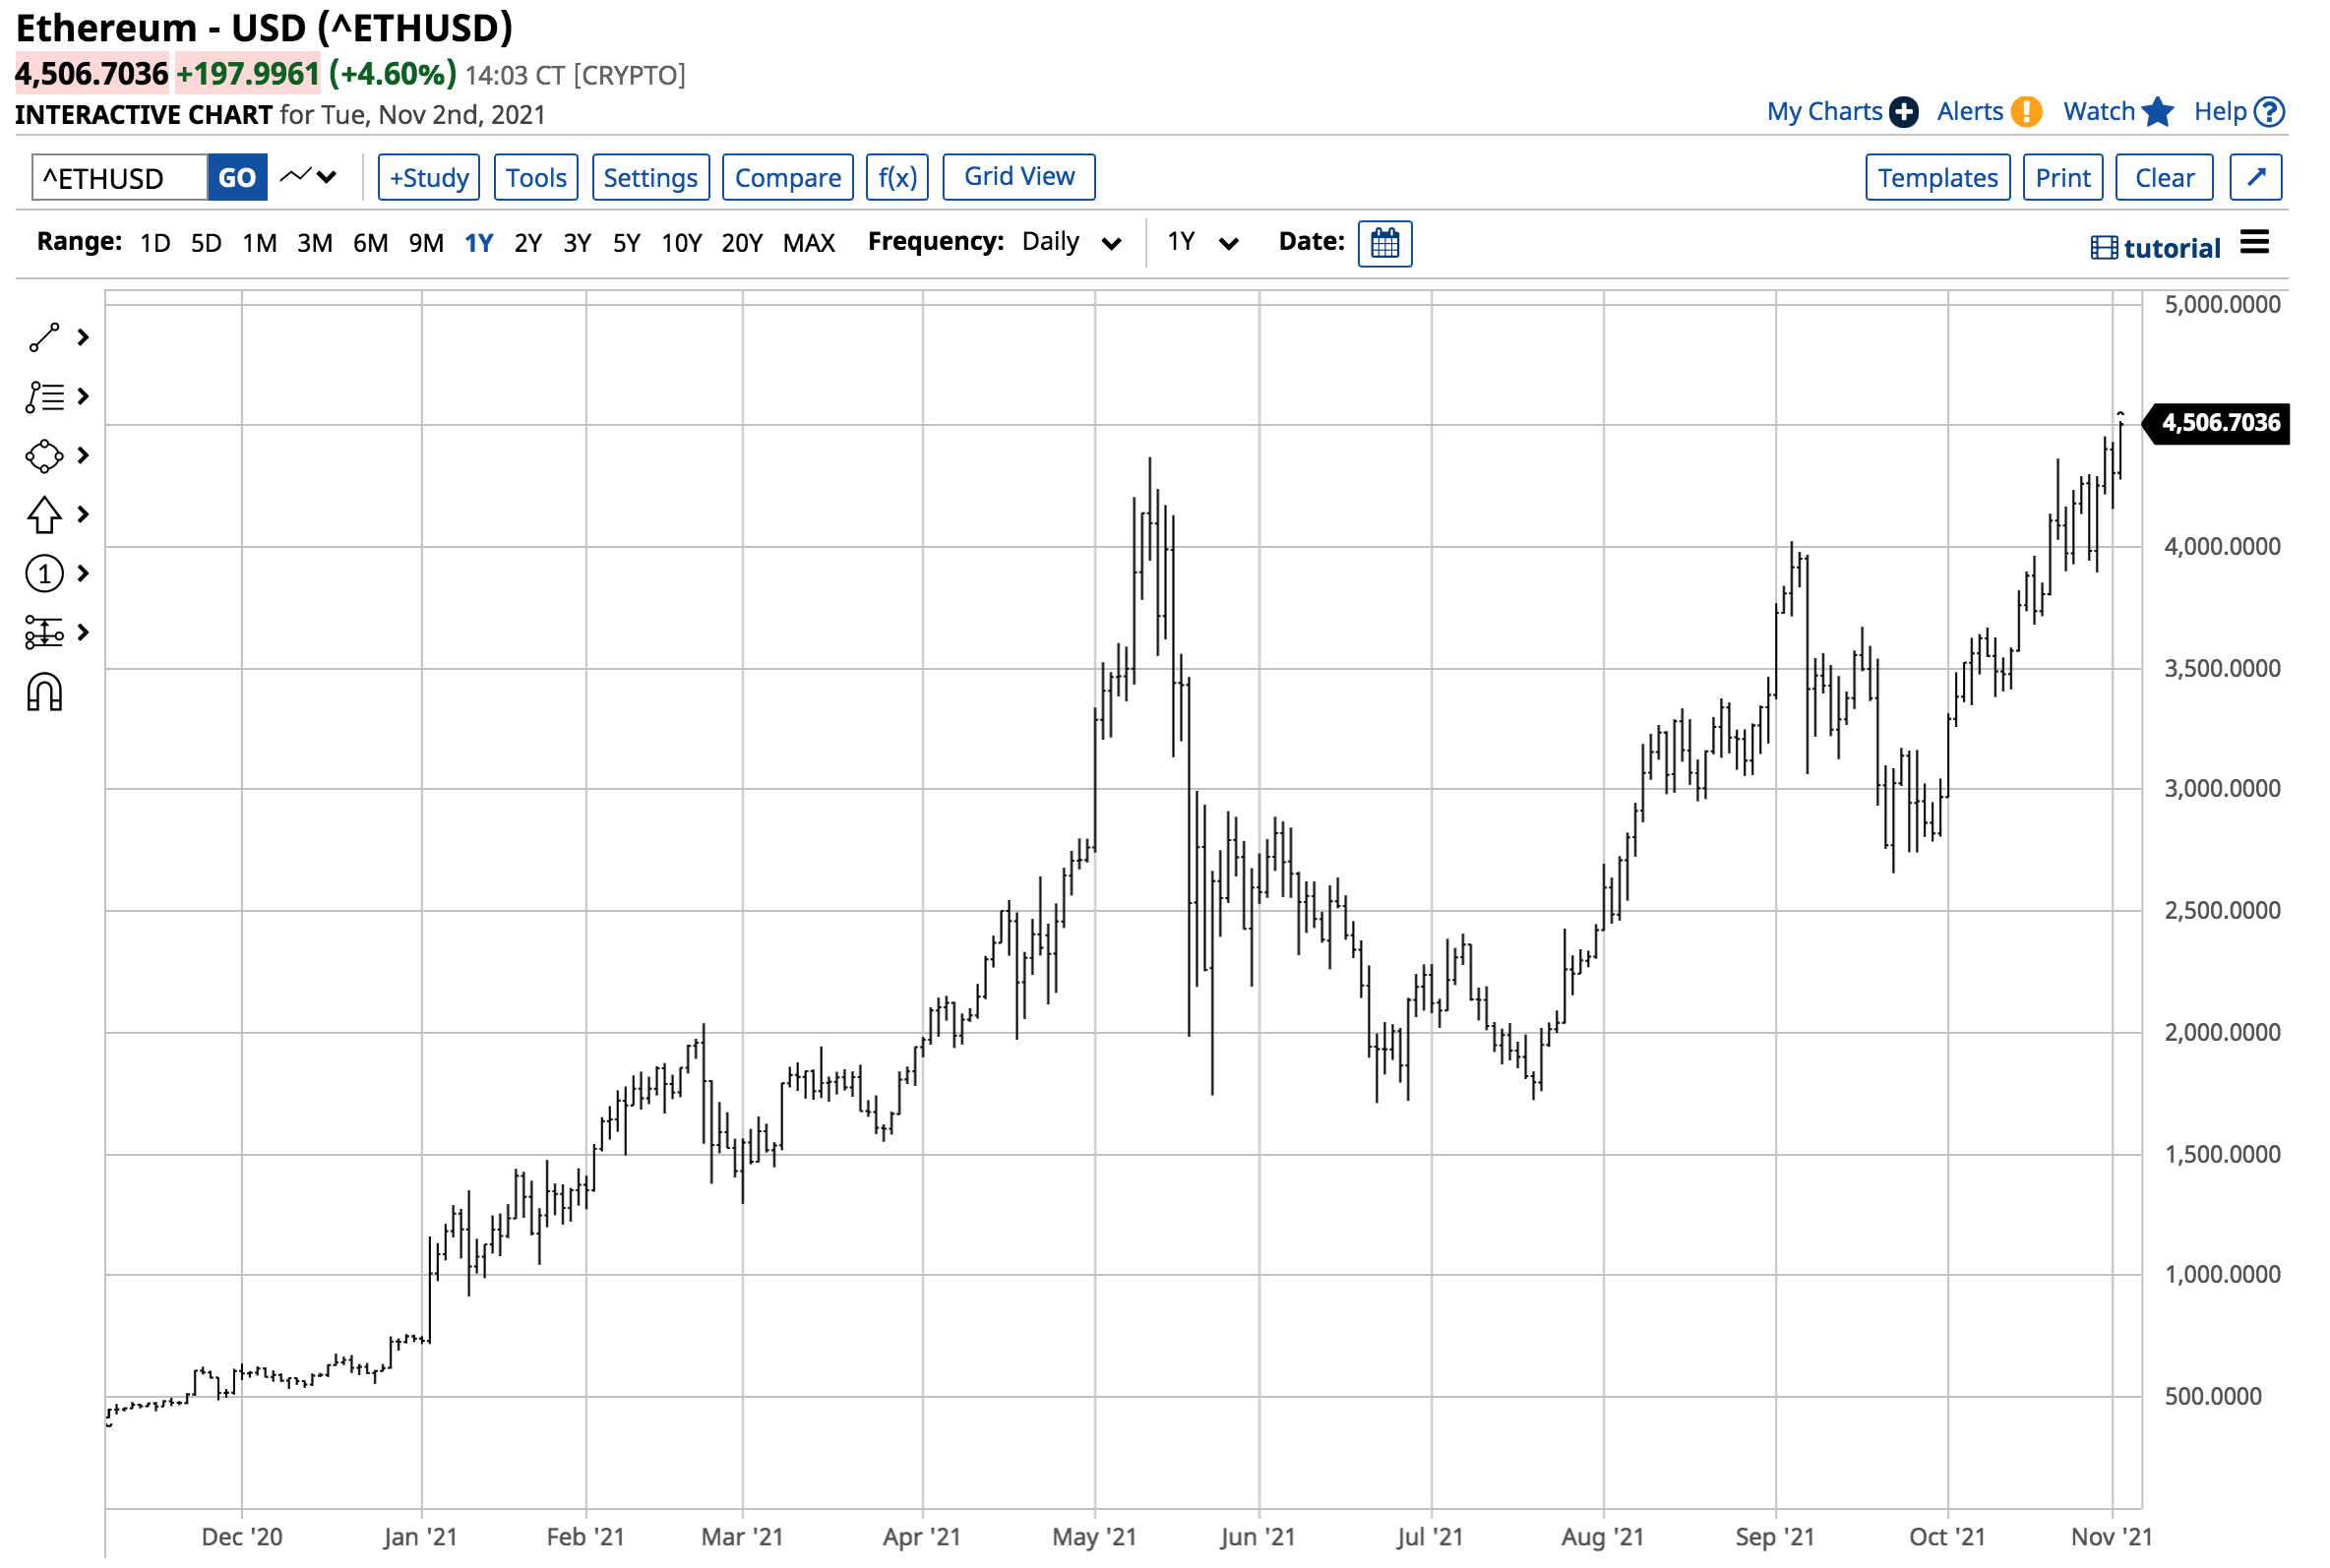Select the shapes polygon tool icon
Screen dimensions: 2330x1568
tap(44, 456)
